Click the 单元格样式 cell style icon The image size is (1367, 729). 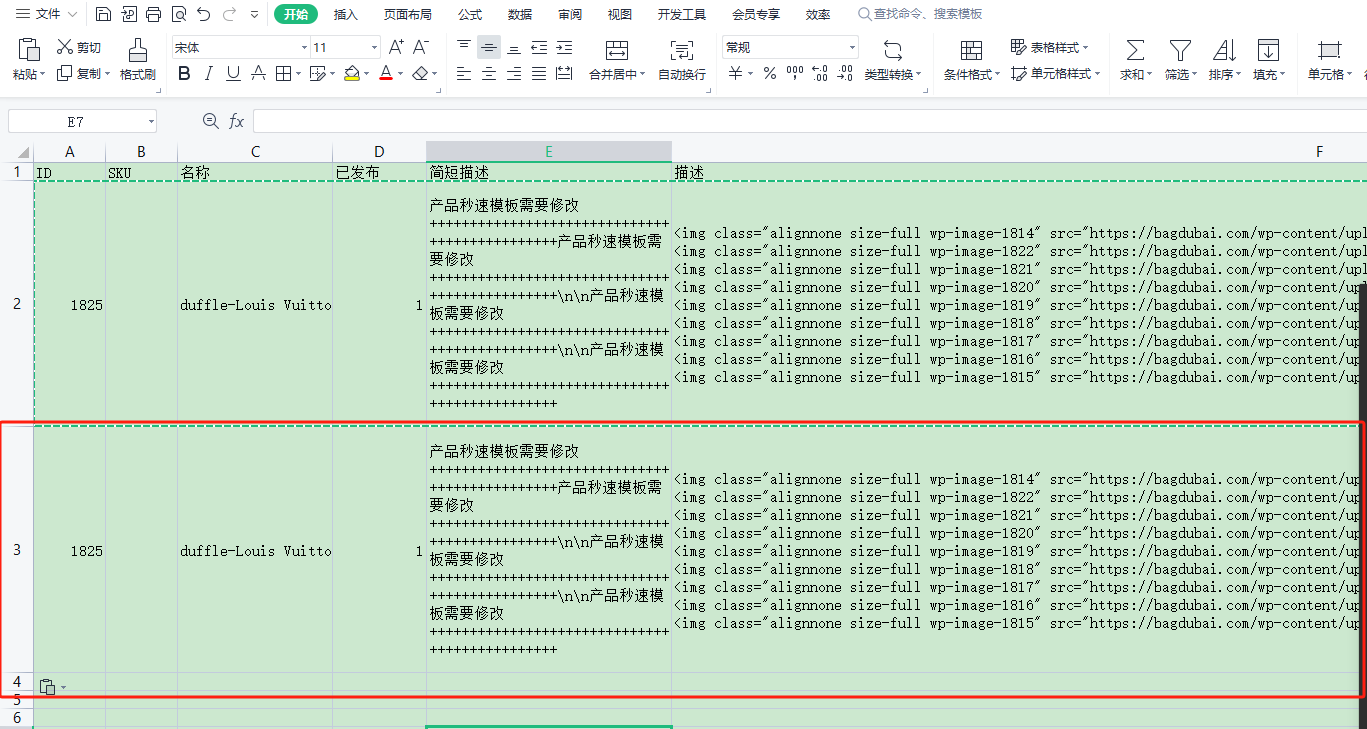1049,73
